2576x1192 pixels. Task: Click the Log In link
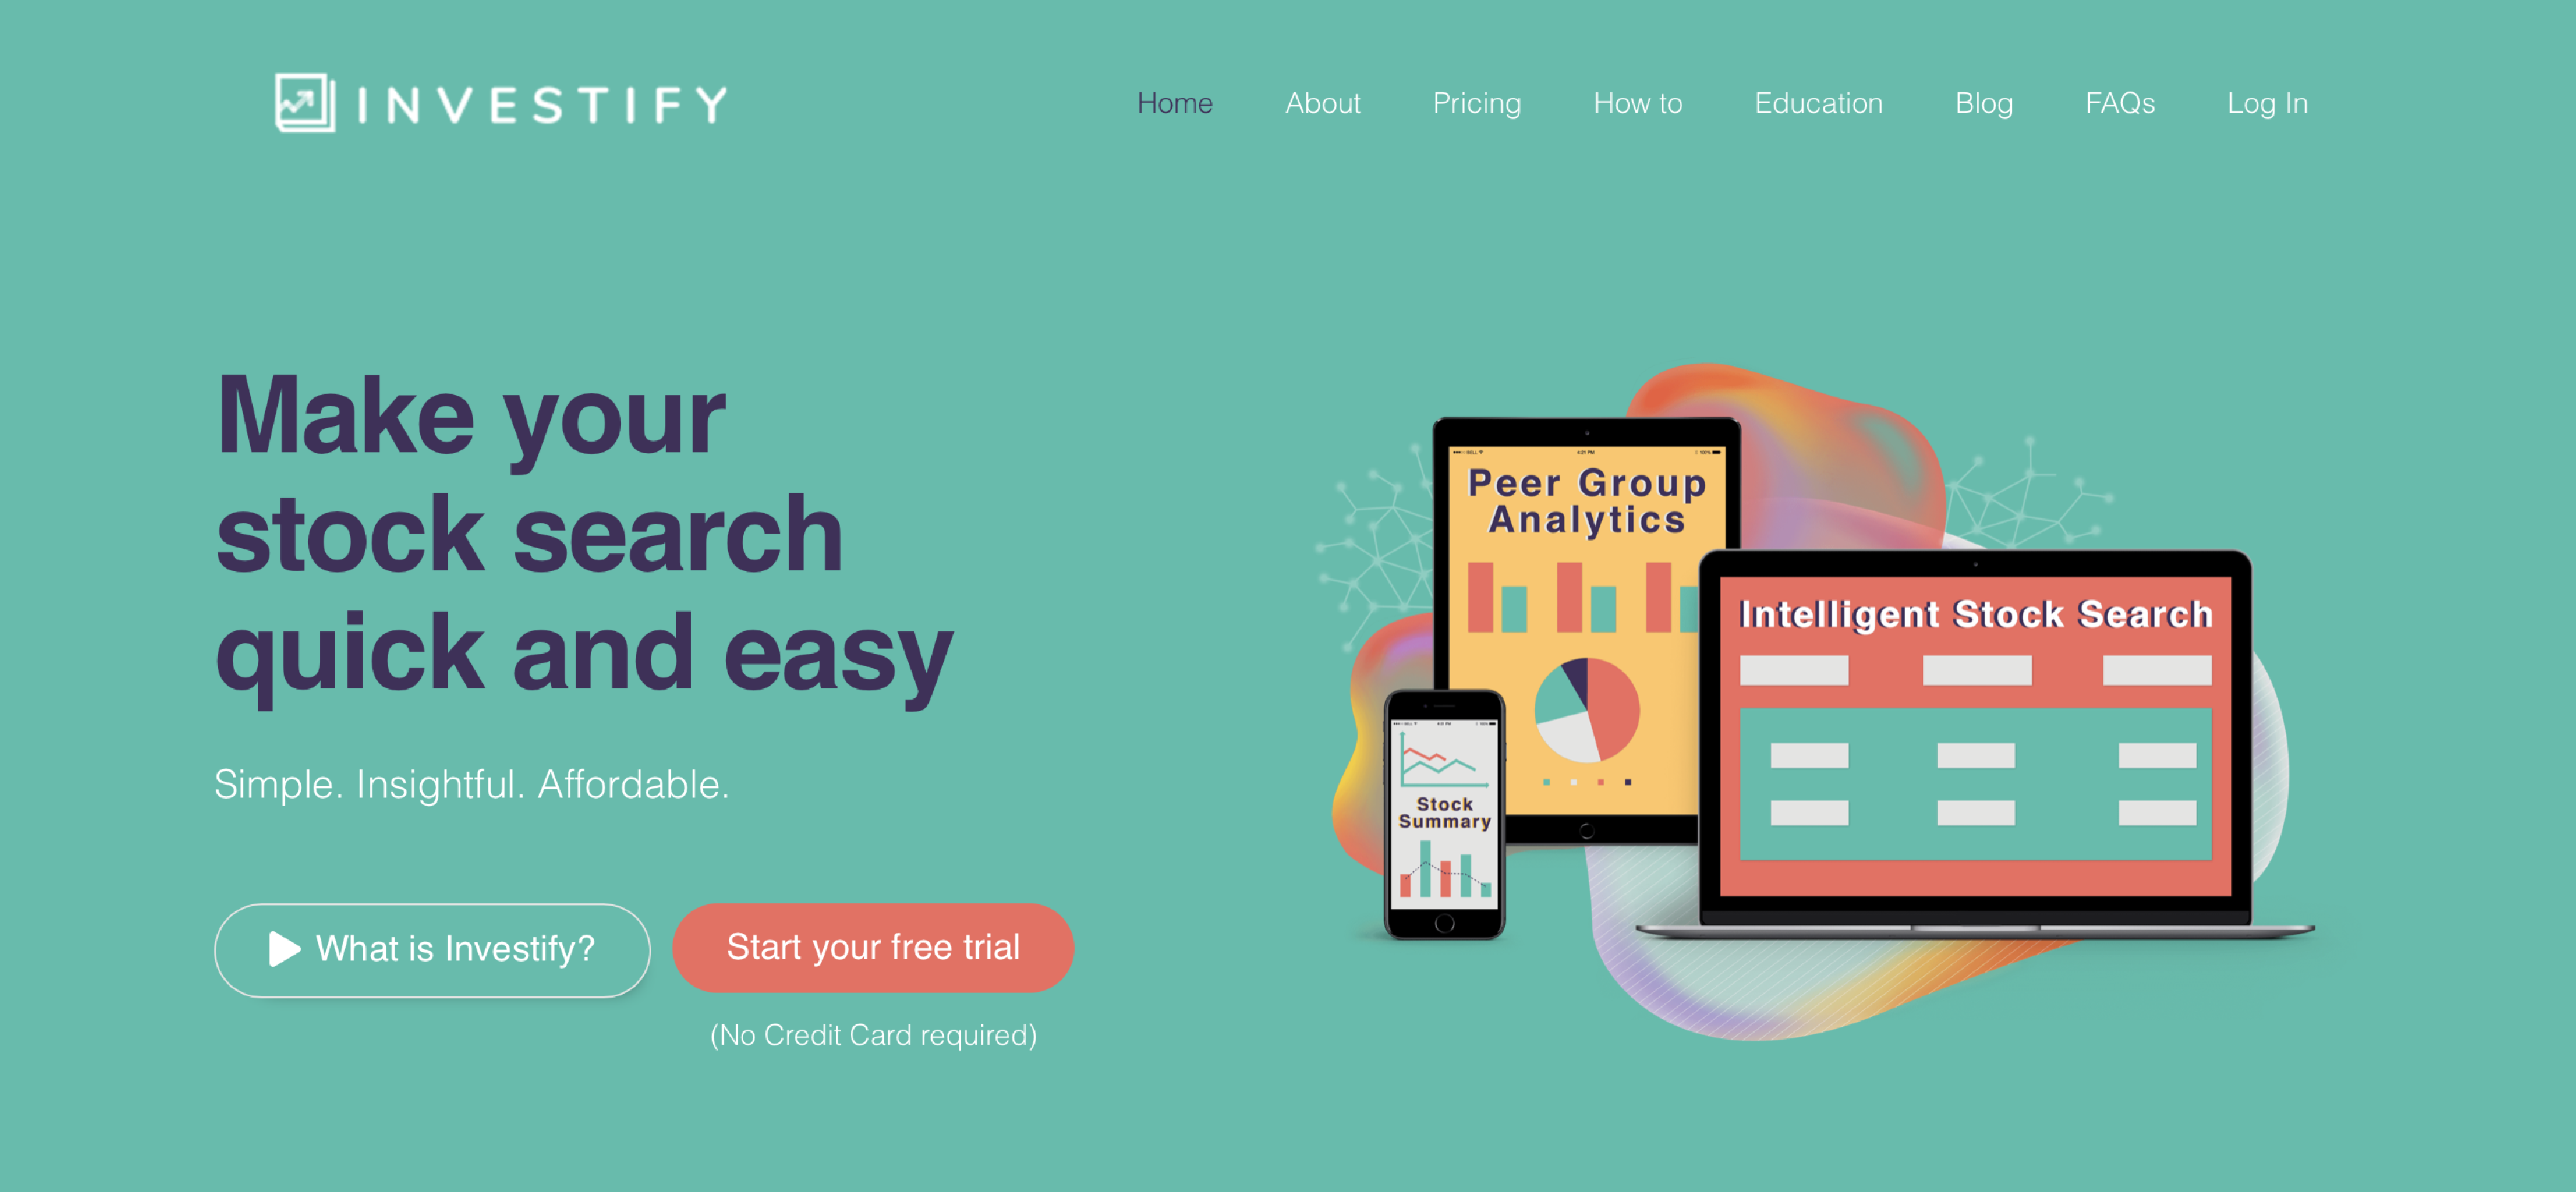[2269, 102]
